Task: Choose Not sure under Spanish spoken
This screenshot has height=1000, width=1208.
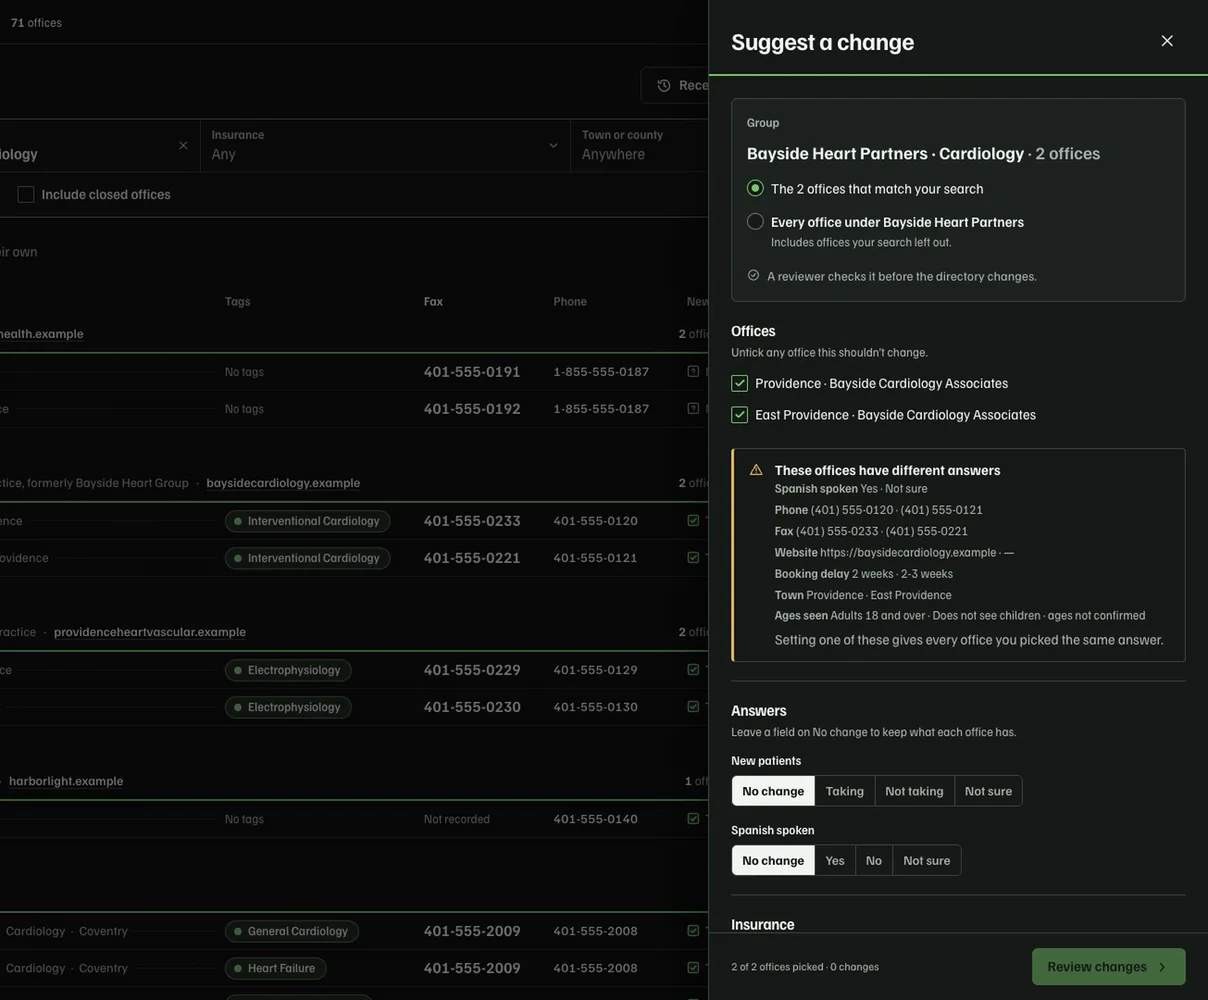Action: tap(927, 861)
